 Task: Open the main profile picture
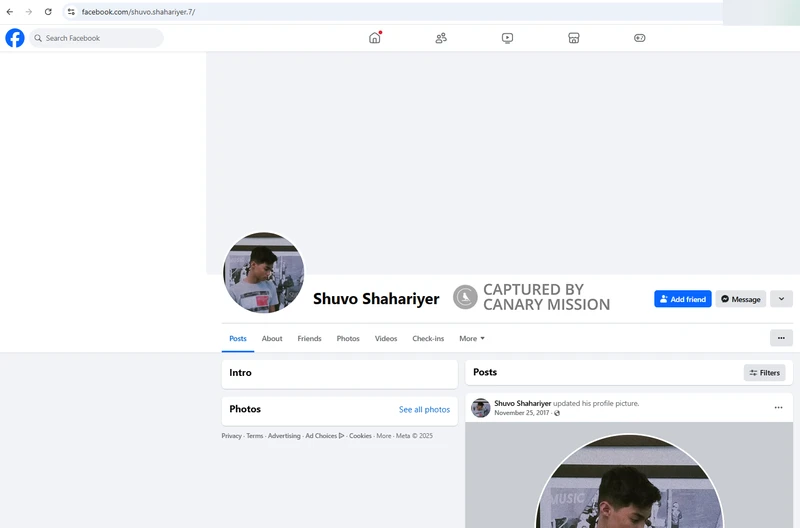pos(263,272)
